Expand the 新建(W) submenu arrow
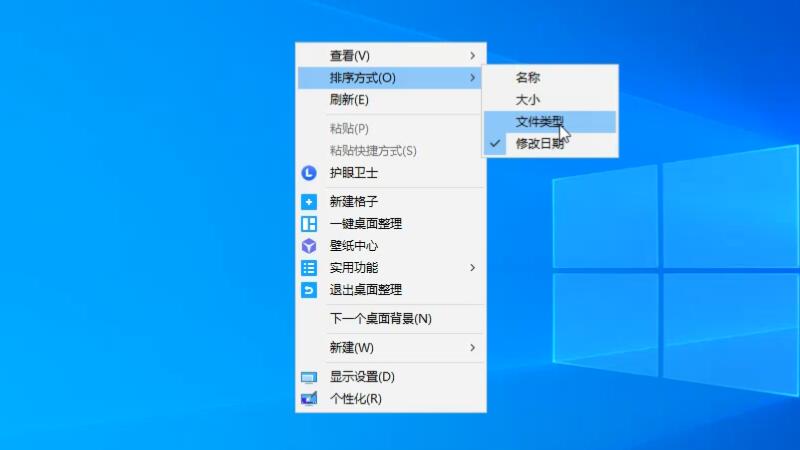Viewport: 800px width, 450px height. [x=473, y=348]
